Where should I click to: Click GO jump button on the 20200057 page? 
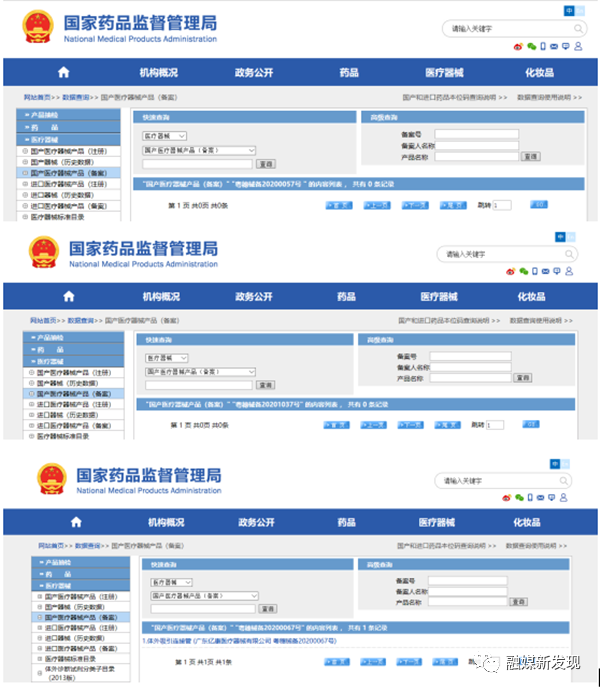539,205
